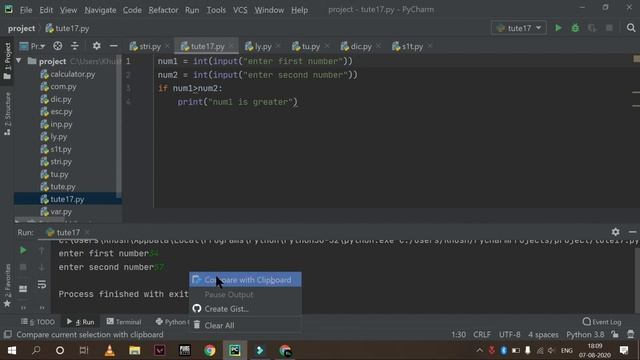Click the locate-in-project target icon
The width and height of the screenshot is (640, 360).
pyautogui.click(x=58, y=46)
